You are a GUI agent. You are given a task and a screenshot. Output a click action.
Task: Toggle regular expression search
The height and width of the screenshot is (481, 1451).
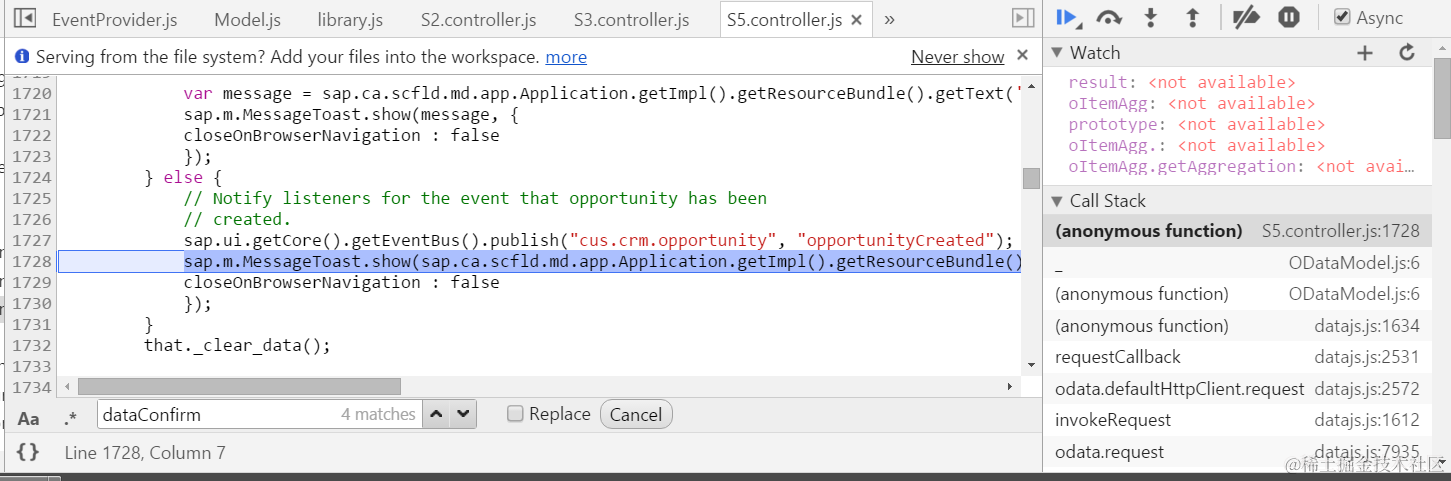click(x=70, y=419)
